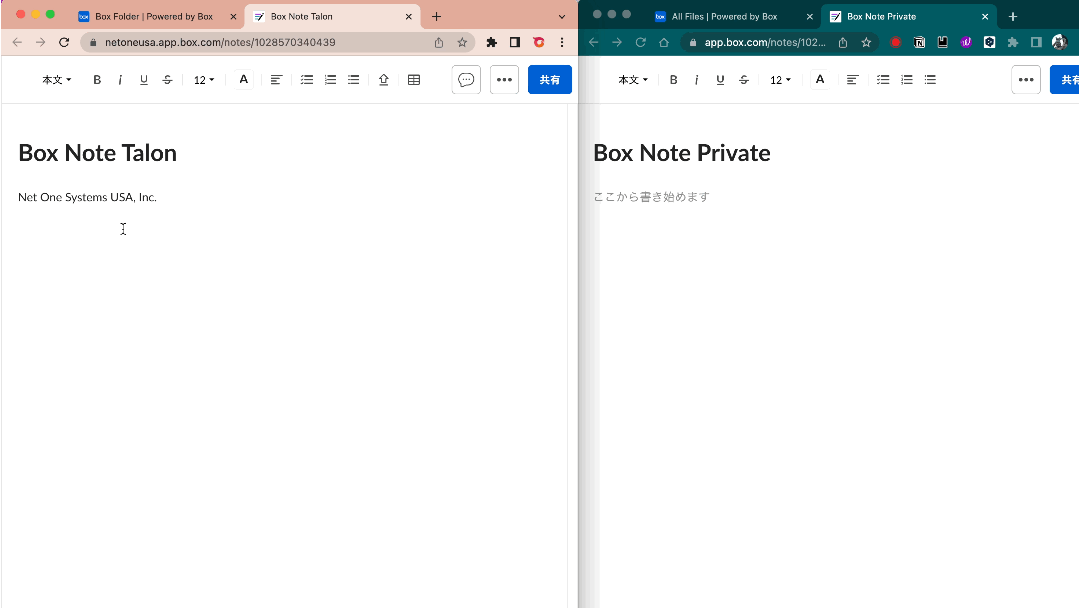
Task: Toggle side panel in left browser
Action: 515,43
